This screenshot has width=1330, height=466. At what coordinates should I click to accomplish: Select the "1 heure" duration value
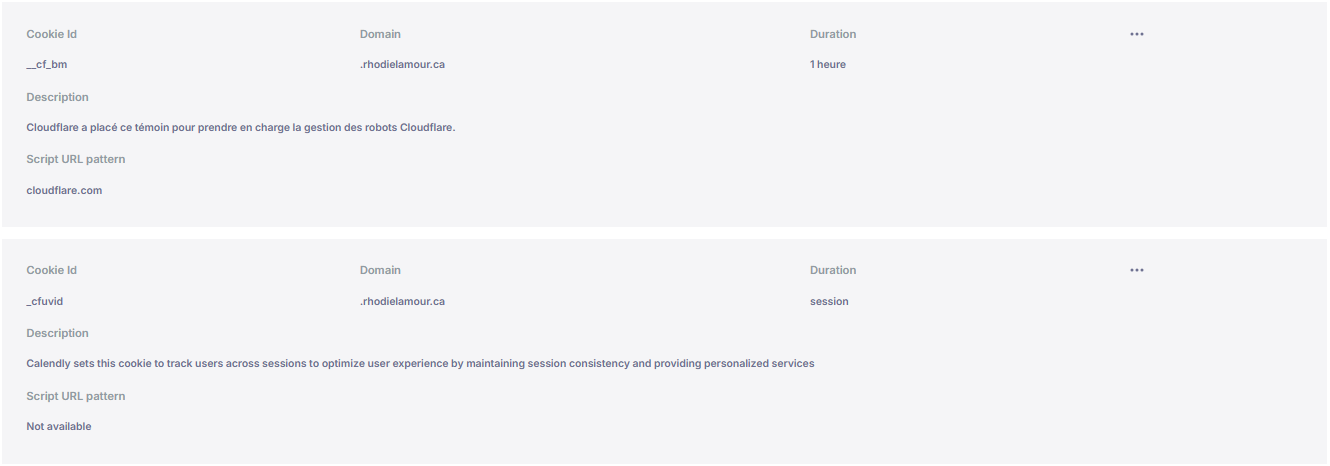(x=828, y=65)
